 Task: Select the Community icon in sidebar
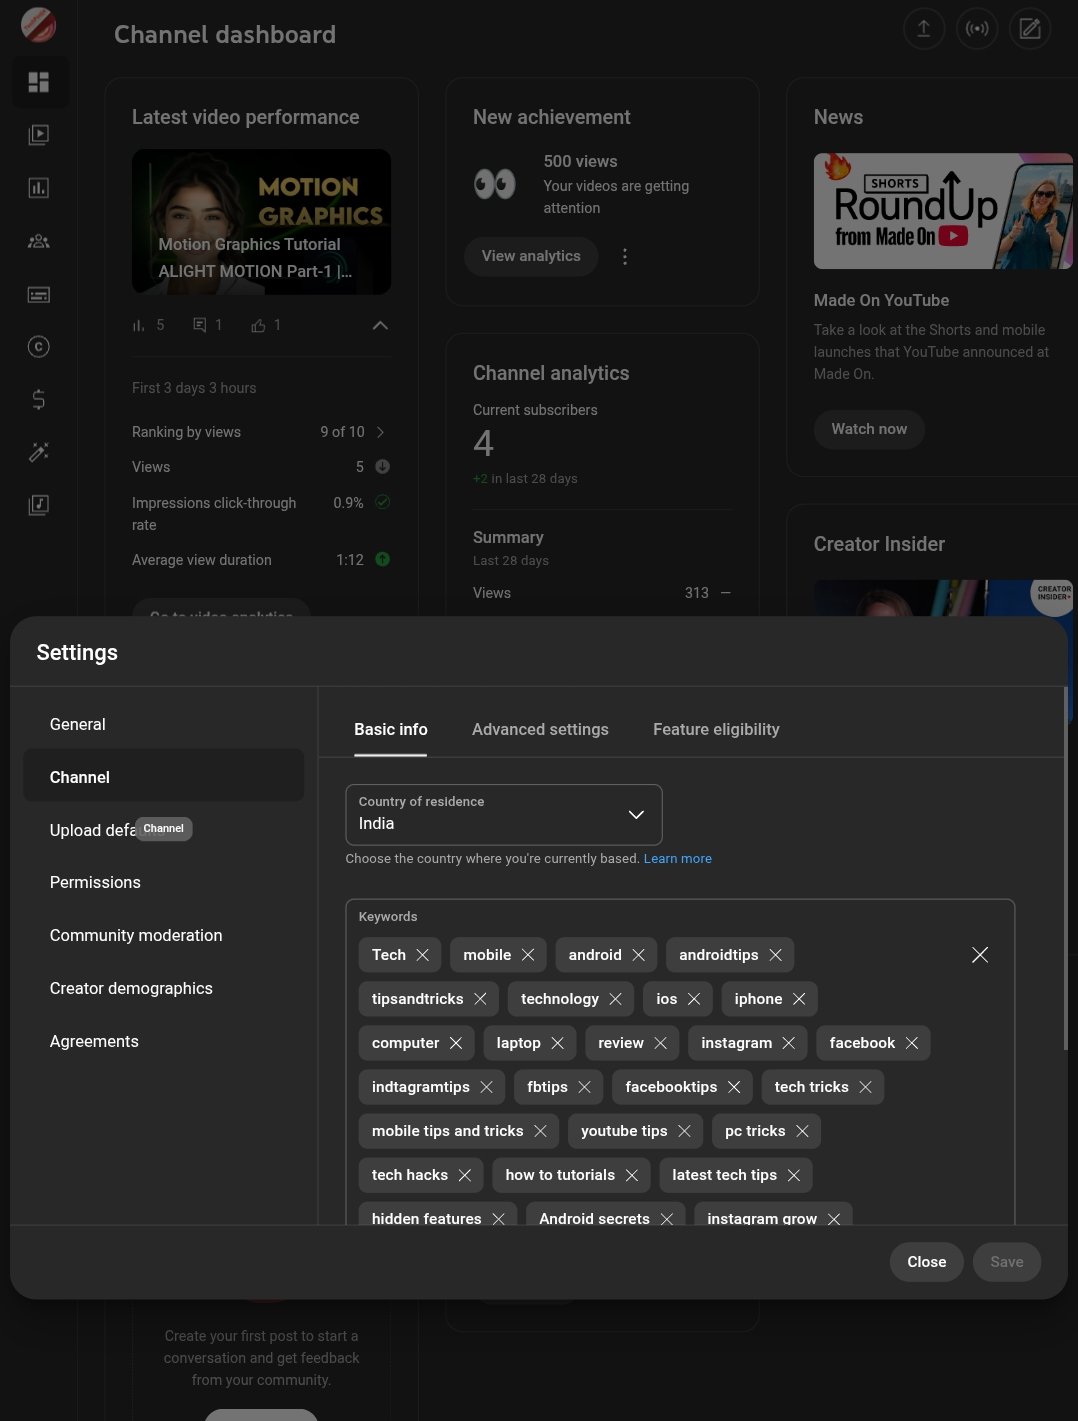(x=38, y=241)
